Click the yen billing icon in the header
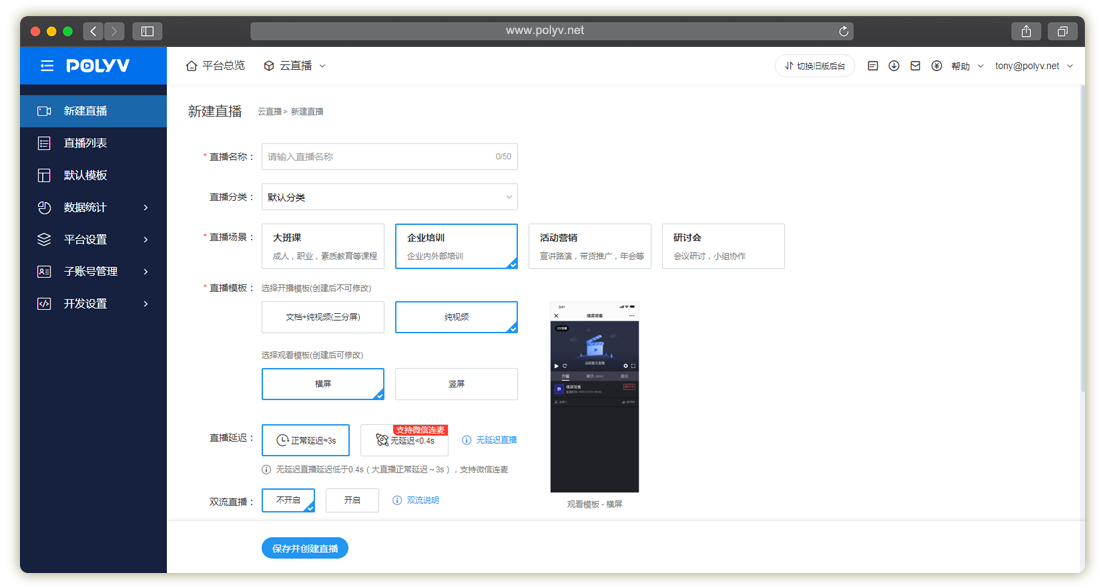The width and height of the screenshot is (1100, 588). [x=937, y=66]
